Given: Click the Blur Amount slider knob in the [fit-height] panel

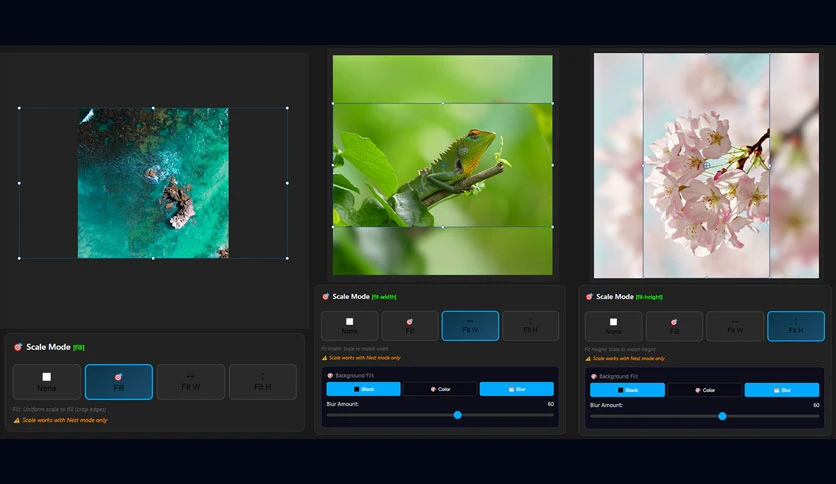Looking at the screenshot, I should (722, 416).
